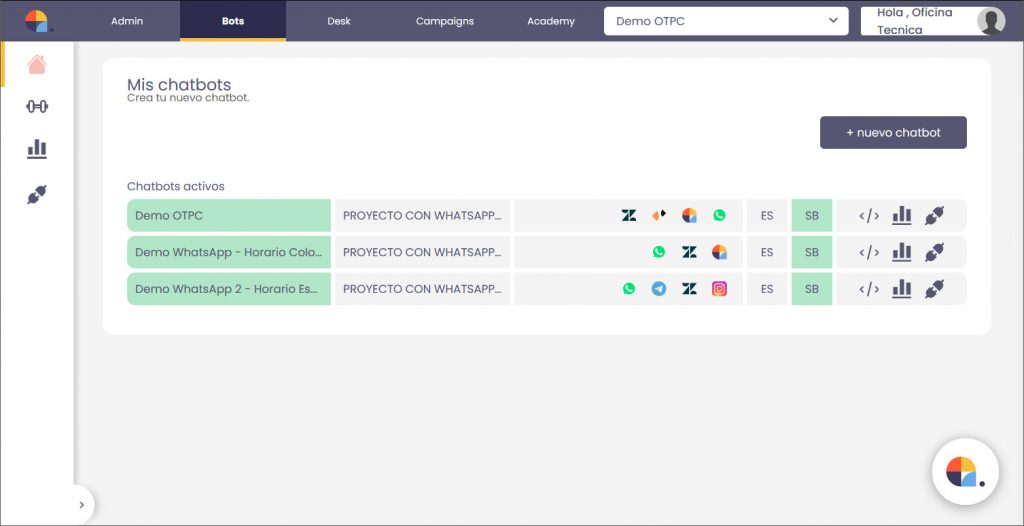Go to the Campaigns tab

[445, 21]
